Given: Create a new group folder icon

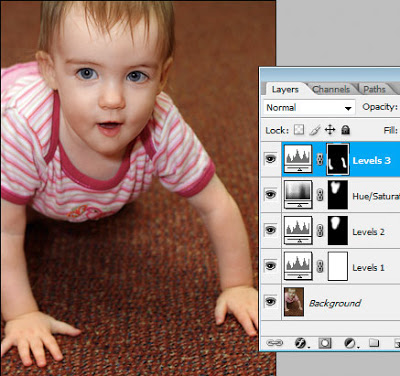Looking at the screenshot, I should tap(374, 343).
